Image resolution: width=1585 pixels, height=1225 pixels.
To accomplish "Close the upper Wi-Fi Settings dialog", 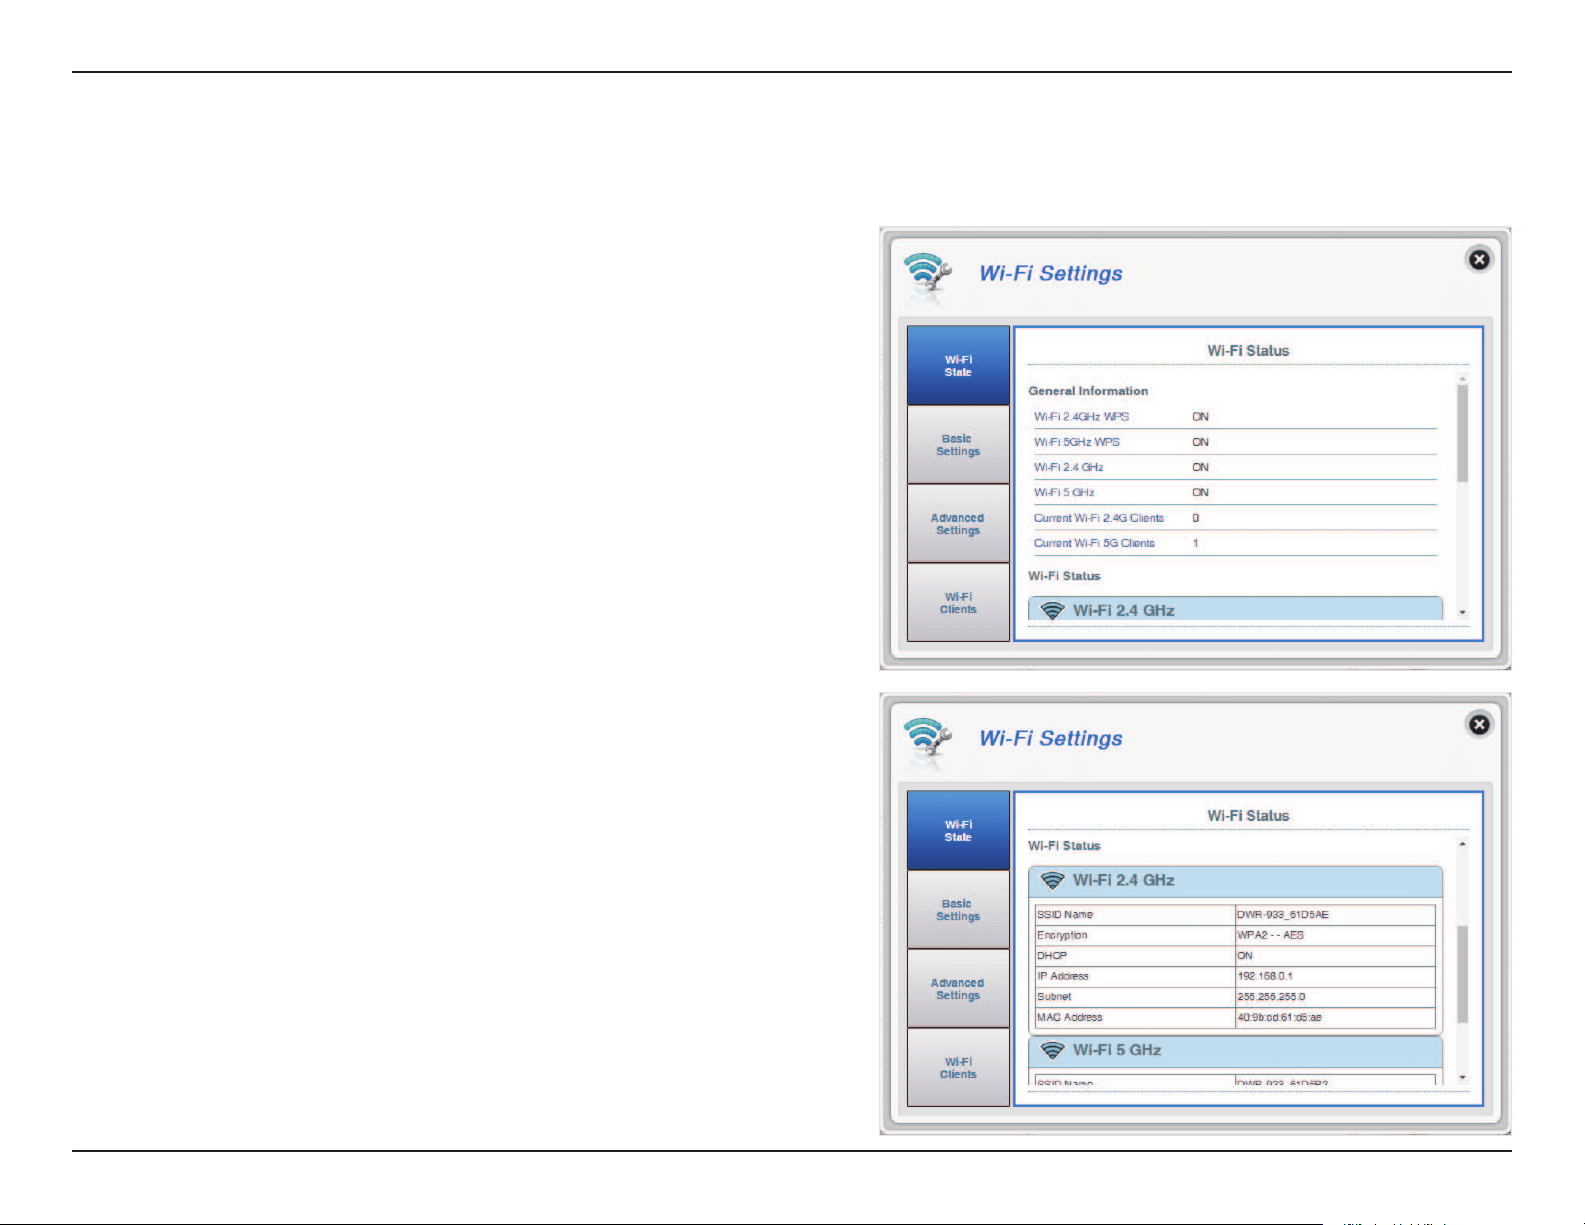I will (1478, 260).
